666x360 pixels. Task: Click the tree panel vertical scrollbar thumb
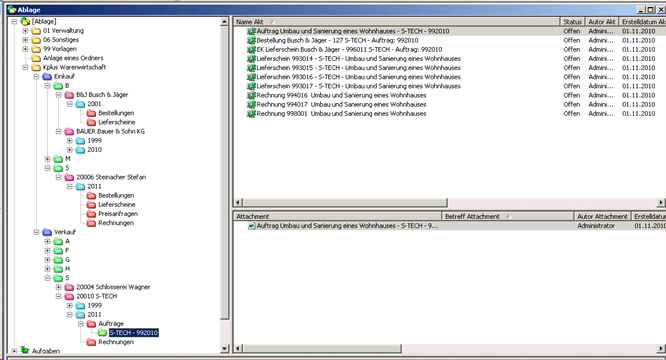click(225, 172)
